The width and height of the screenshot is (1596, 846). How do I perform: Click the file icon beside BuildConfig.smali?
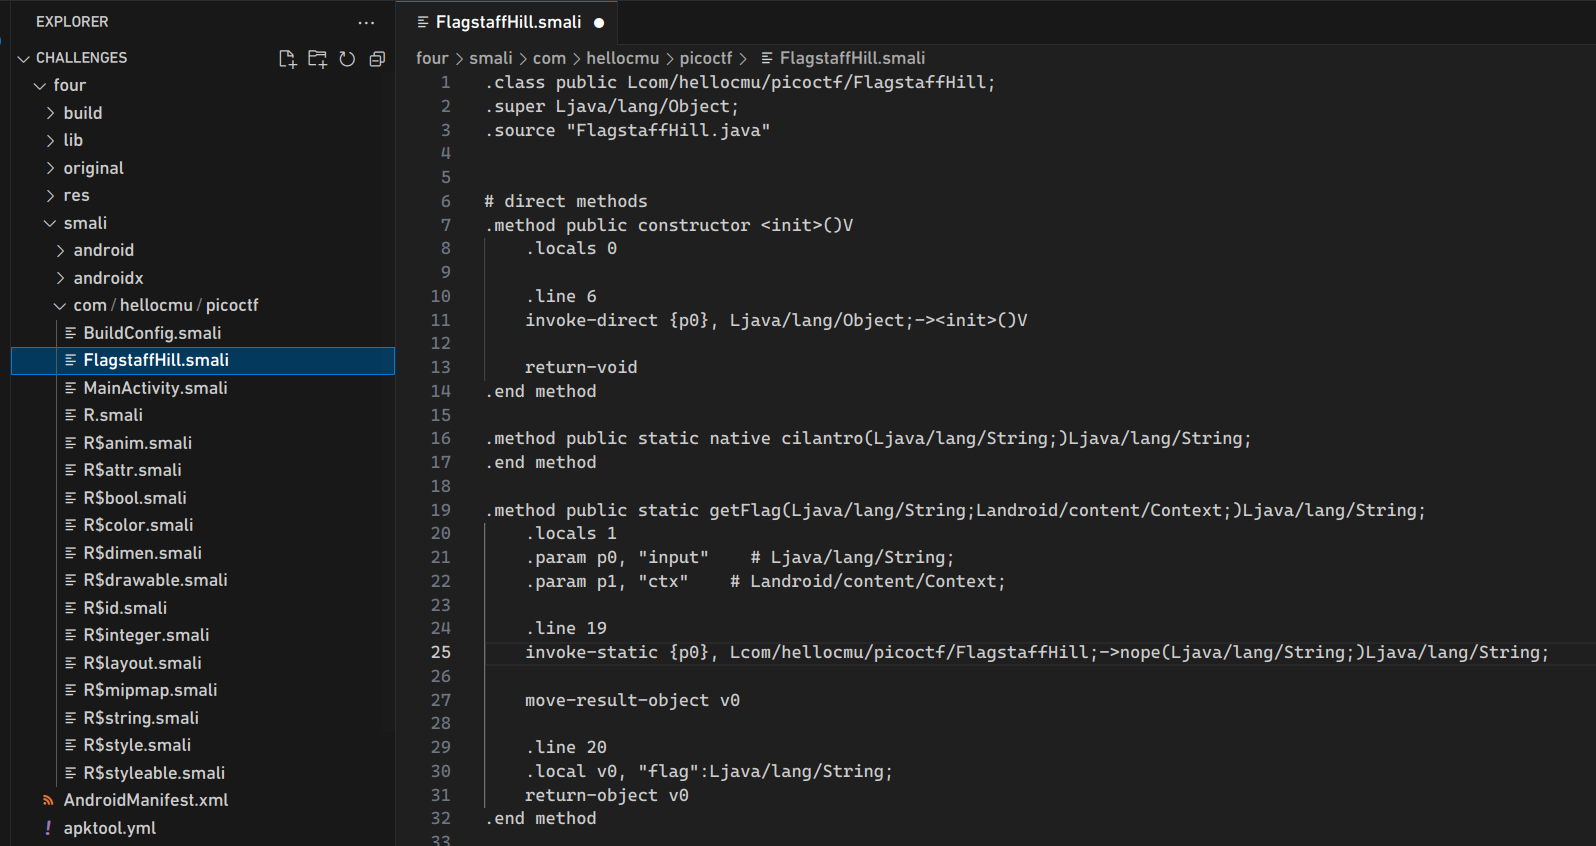coord(71,333)
